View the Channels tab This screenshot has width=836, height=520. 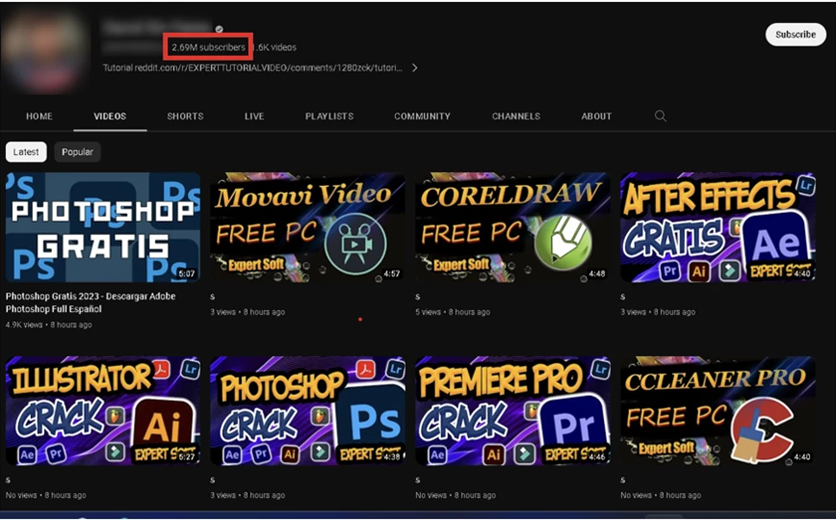point(515,116)
